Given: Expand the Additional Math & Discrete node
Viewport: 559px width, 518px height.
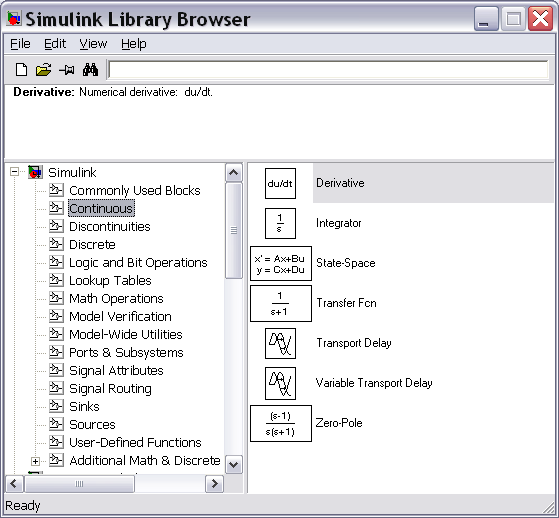Looking at the screenshot, I should pyautogui.click(x=35, y=461).
